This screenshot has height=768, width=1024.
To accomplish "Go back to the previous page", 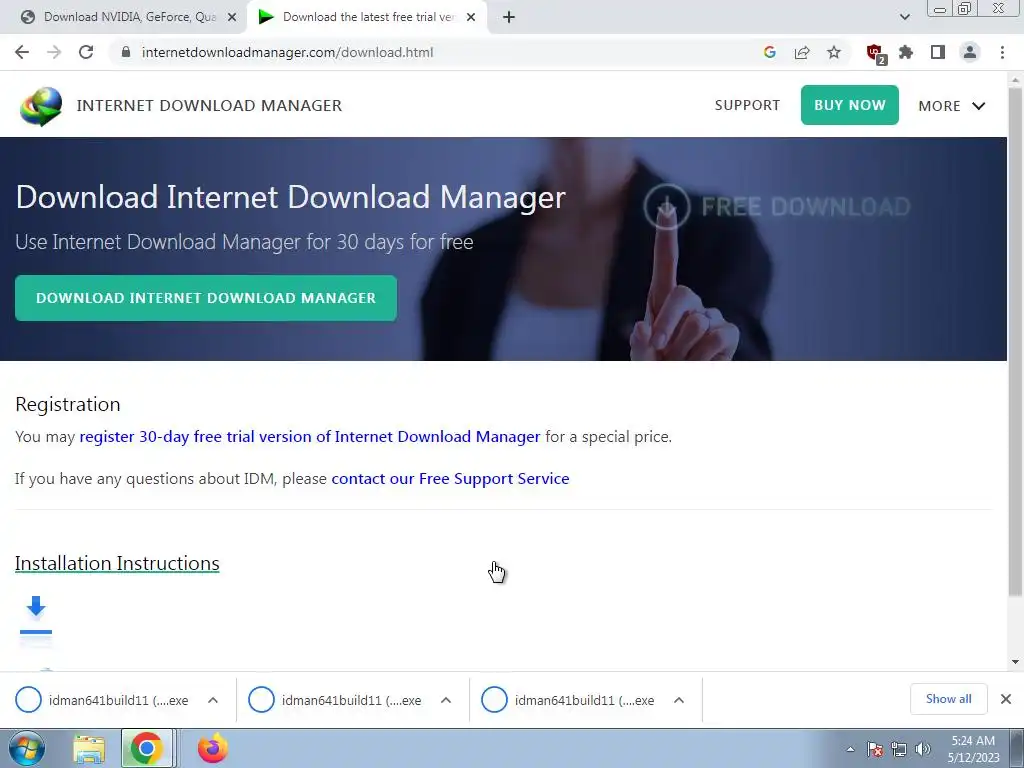I will 22,52.
